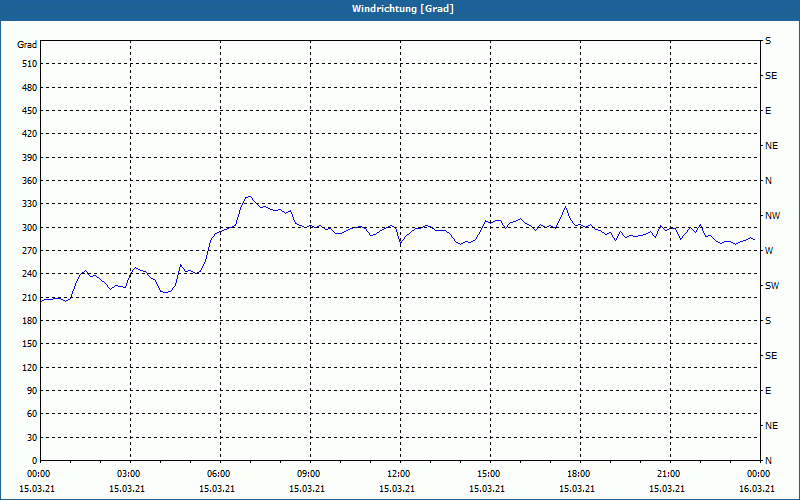Image resolution: width=800 pixels, height=500 pixels.
Task: Click the 06:00 time axis label
Action: (x=218, y=473)
